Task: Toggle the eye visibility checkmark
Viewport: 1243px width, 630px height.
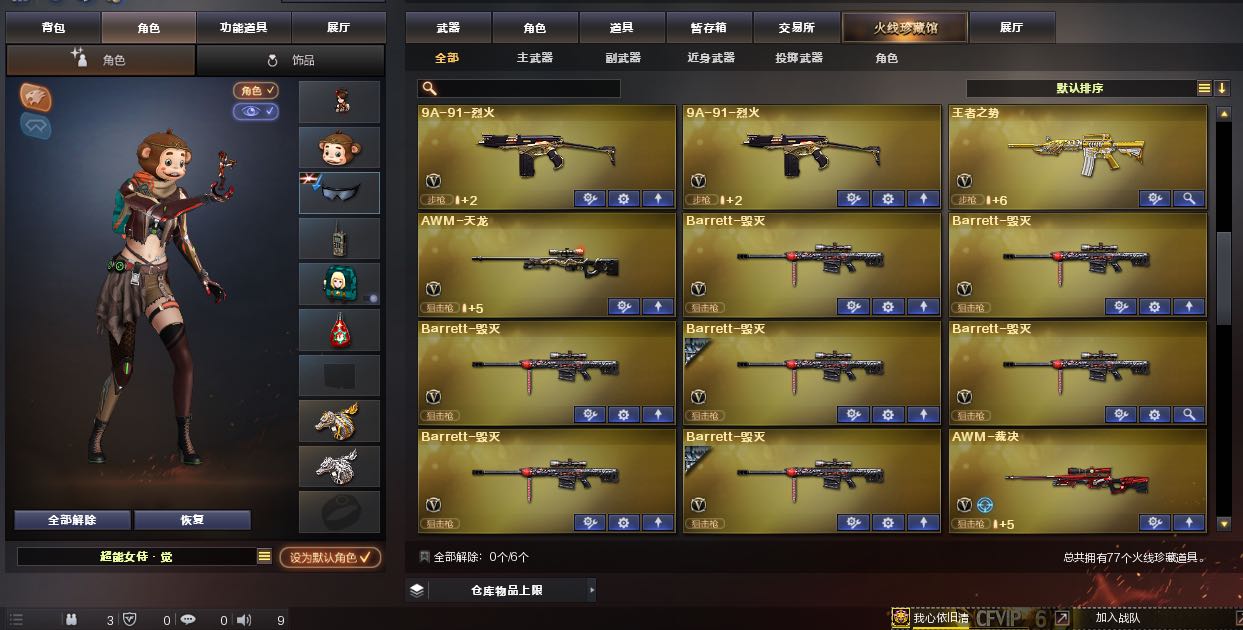Action: 256,111
